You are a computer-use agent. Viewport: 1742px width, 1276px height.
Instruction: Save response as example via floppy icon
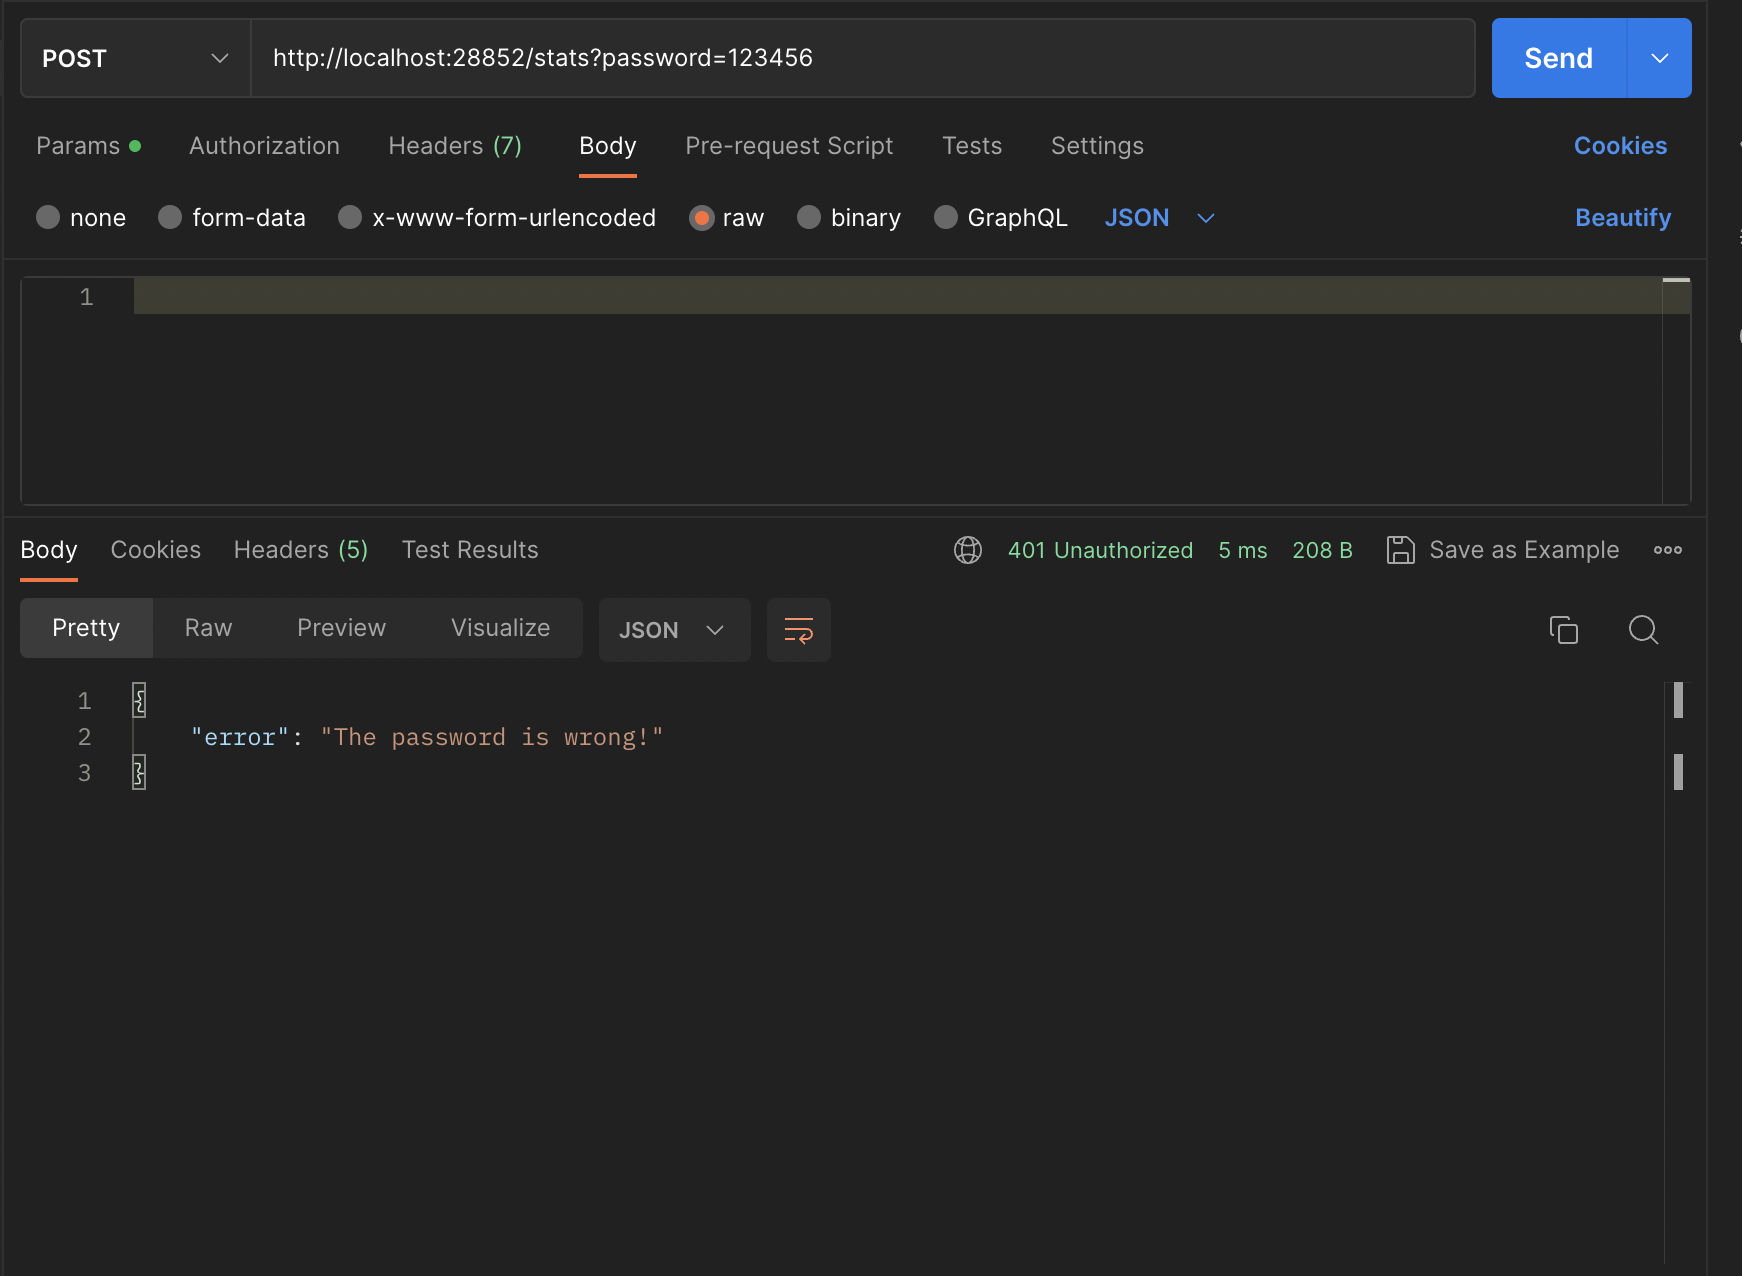[x=1402, y=549]
